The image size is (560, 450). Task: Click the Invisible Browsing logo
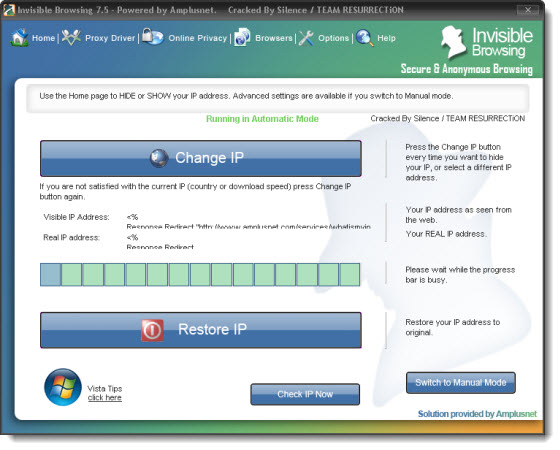(487, 43)
